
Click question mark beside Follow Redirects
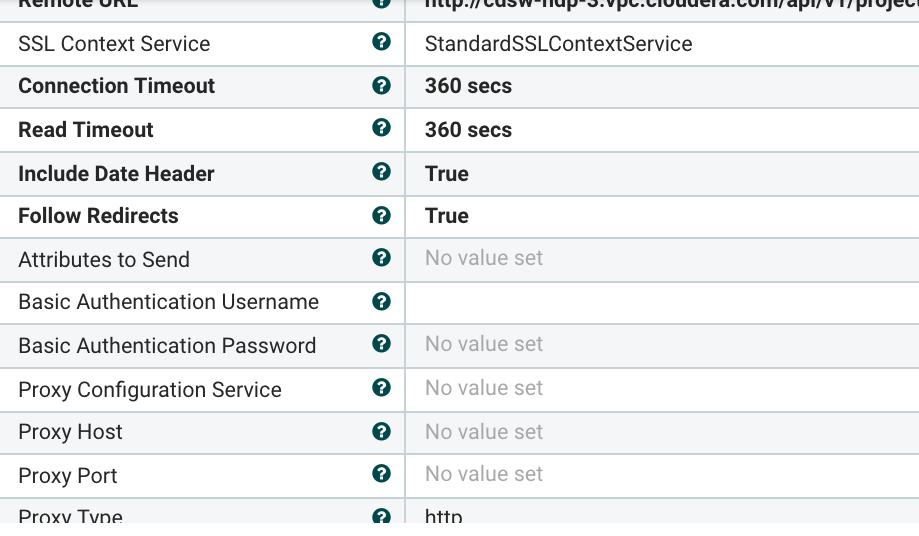click(x=381, y=215)
